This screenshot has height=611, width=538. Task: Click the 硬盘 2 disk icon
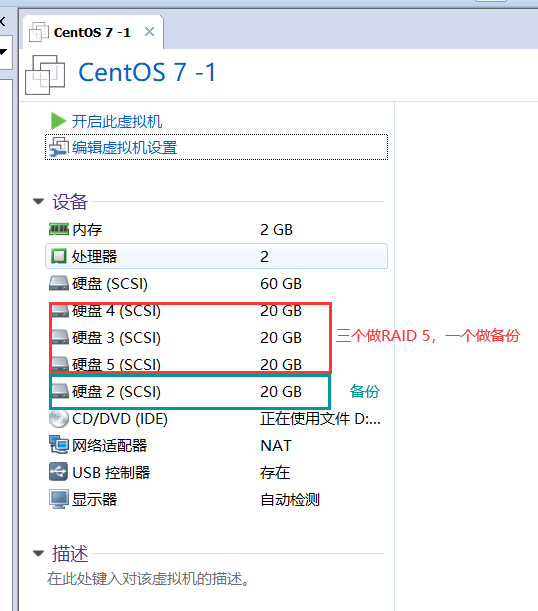[60, 391]
